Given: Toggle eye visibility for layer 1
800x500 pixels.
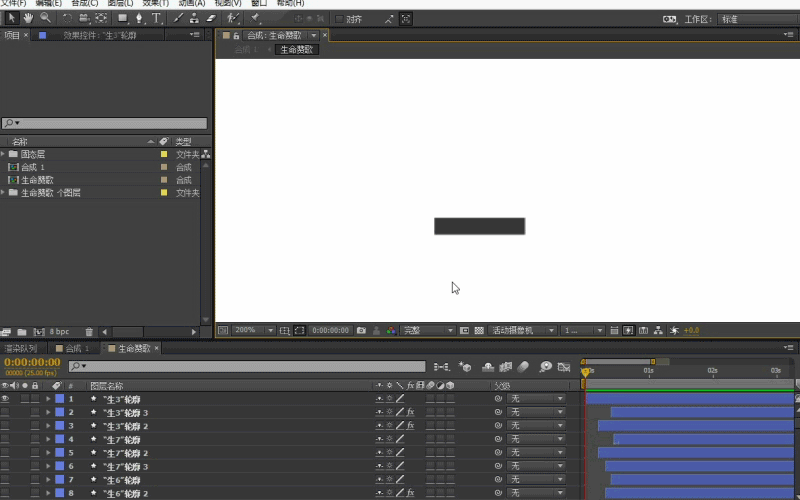Looking at the screenshot, I should coord(5,399).
